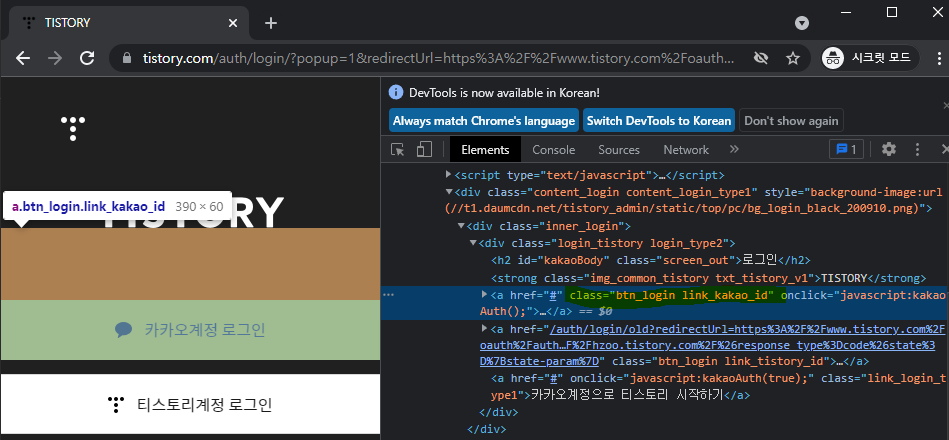Viewport: 949px width, 440px height.
Task: Switch to the Network tab
Action: (x=686, y=149)
